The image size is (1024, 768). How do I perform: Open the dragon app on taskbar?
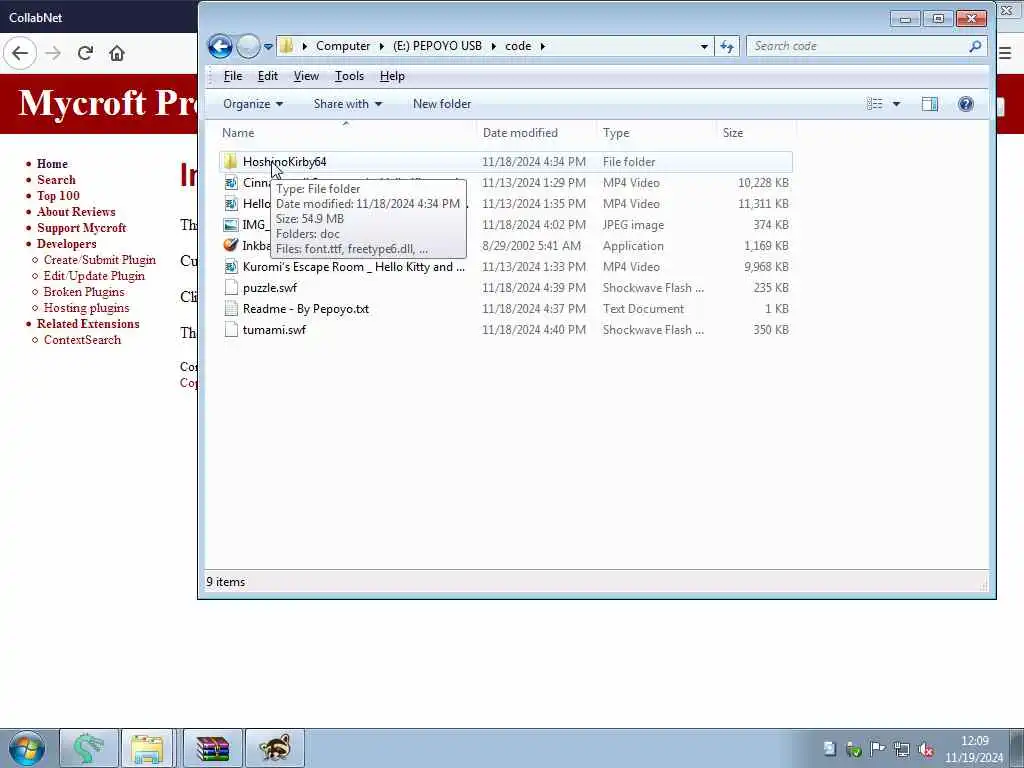(89, 748)
